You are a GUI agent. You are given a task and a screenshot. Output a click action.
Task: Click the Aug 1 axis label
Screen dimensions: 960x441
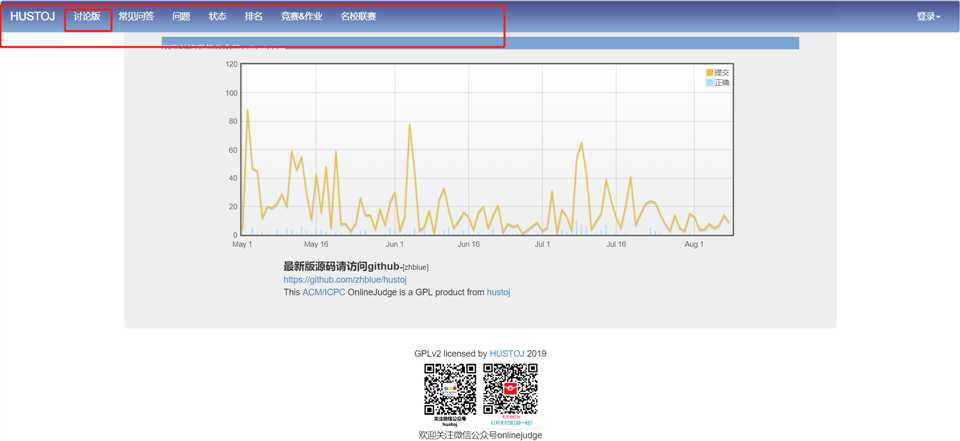tap(694, 244)
